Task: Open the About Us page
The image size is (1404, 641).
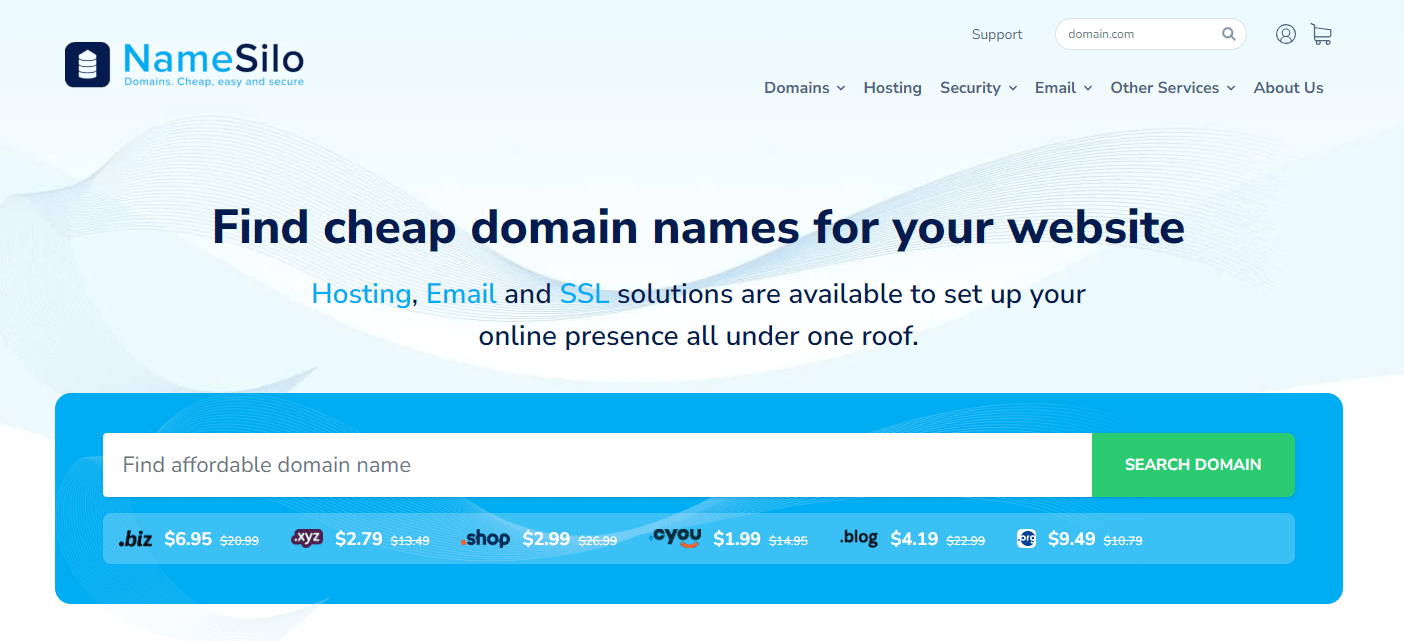Action: click(x=1288, y=88)
